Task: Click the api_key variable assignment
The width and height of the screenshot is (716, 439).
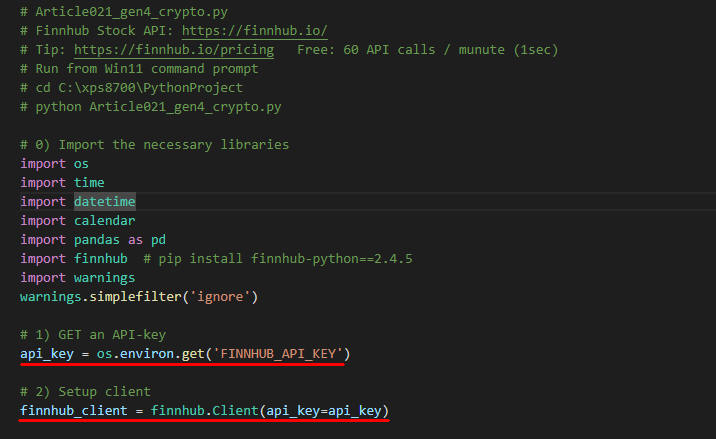Action: click(47, 354)
